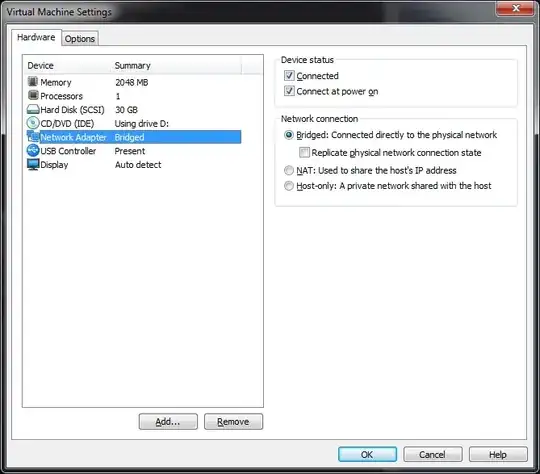540x474 pixels.
Task: Select the Memory row label
Action: pos(56,82)
